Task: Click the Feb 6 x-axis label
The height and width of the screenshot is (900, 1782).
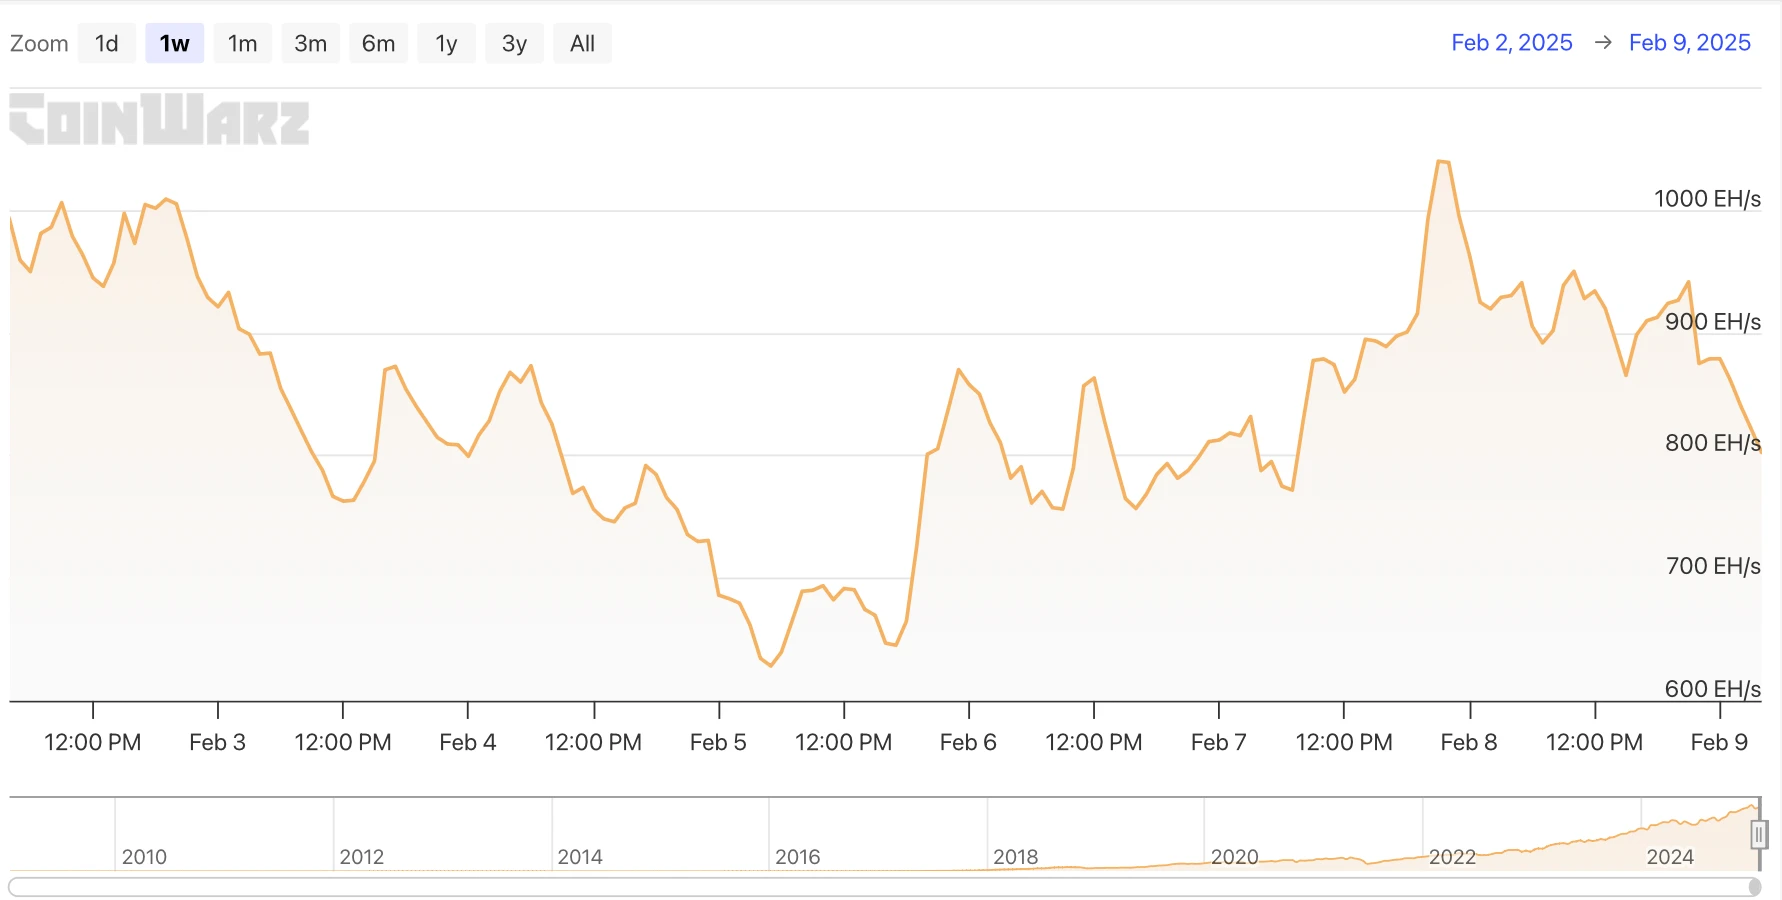Action: coord(968,742)
